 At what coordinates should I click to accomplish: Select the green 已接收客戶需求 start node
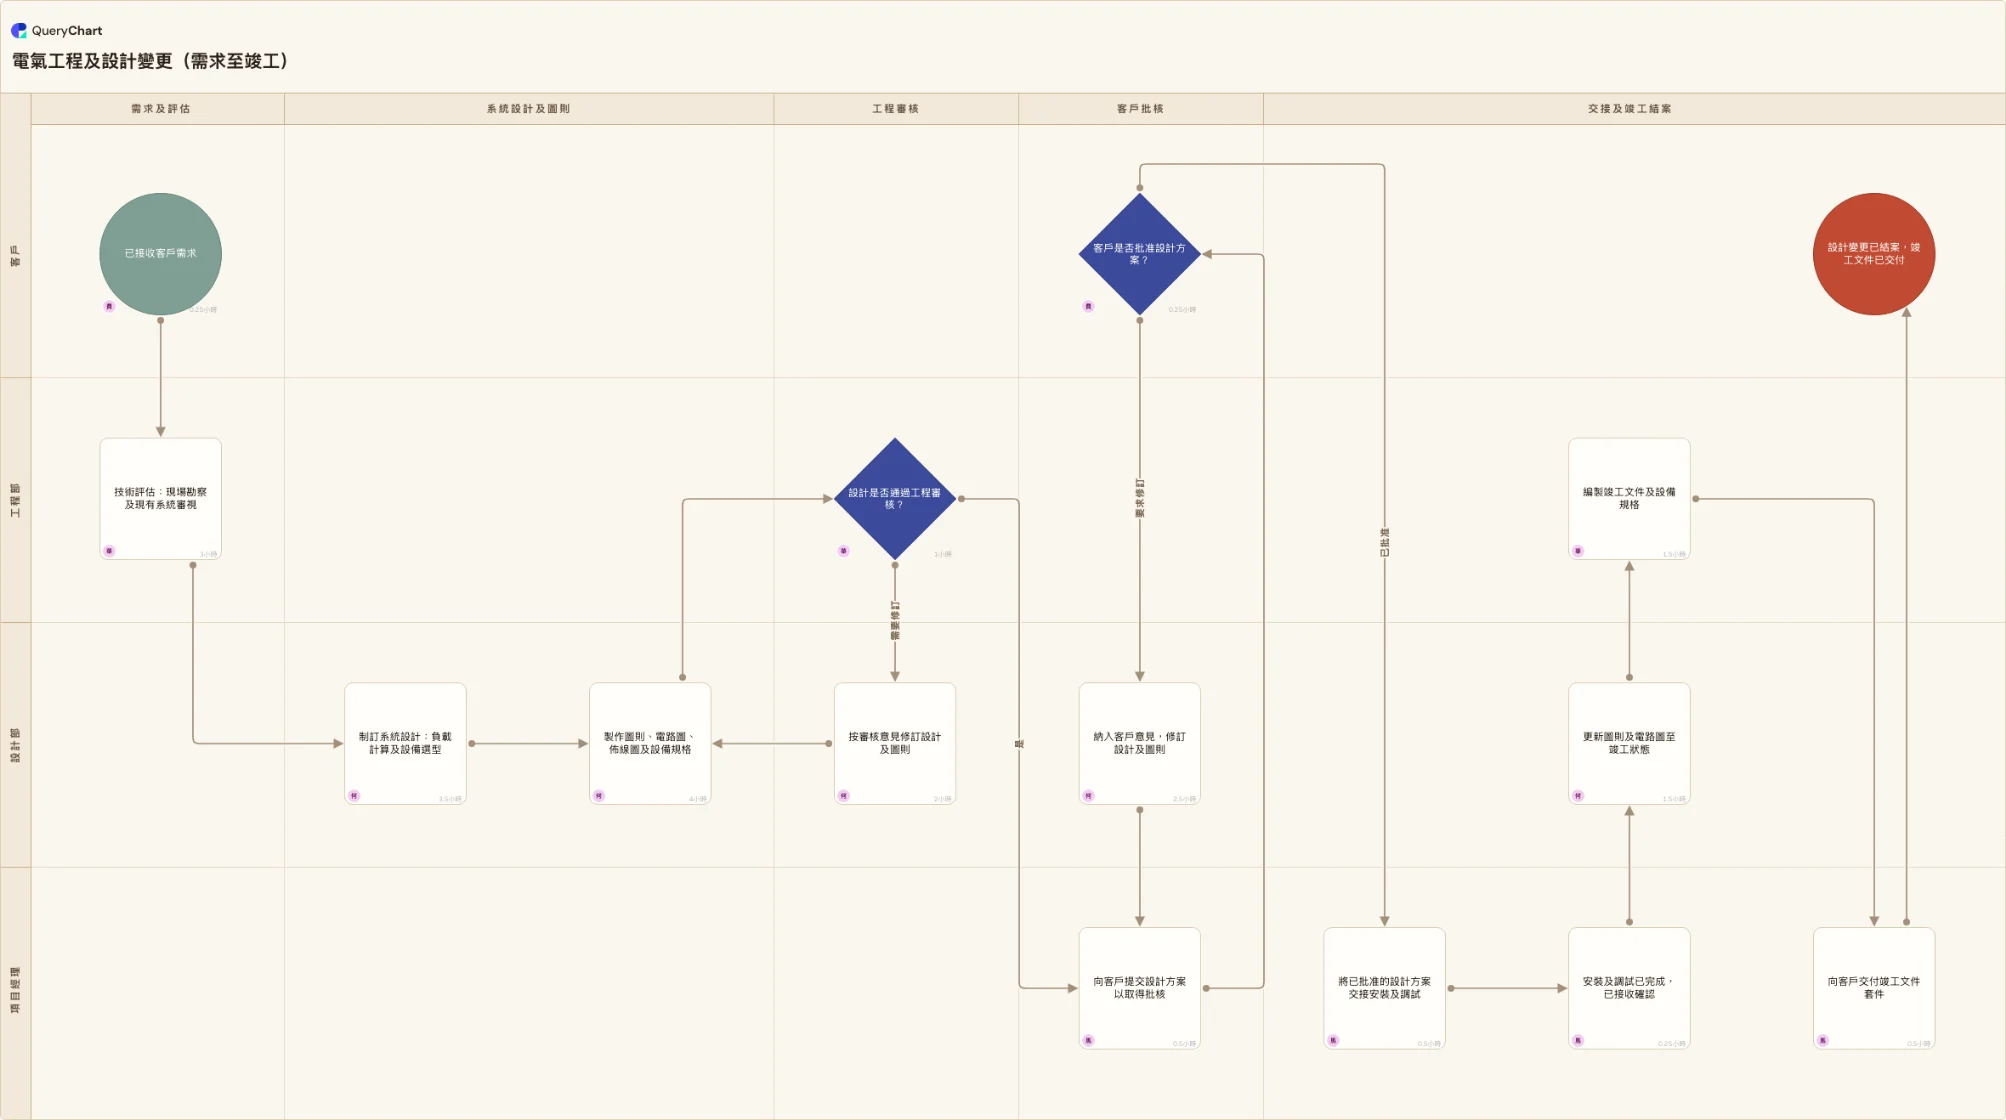[x=160, y=254]
